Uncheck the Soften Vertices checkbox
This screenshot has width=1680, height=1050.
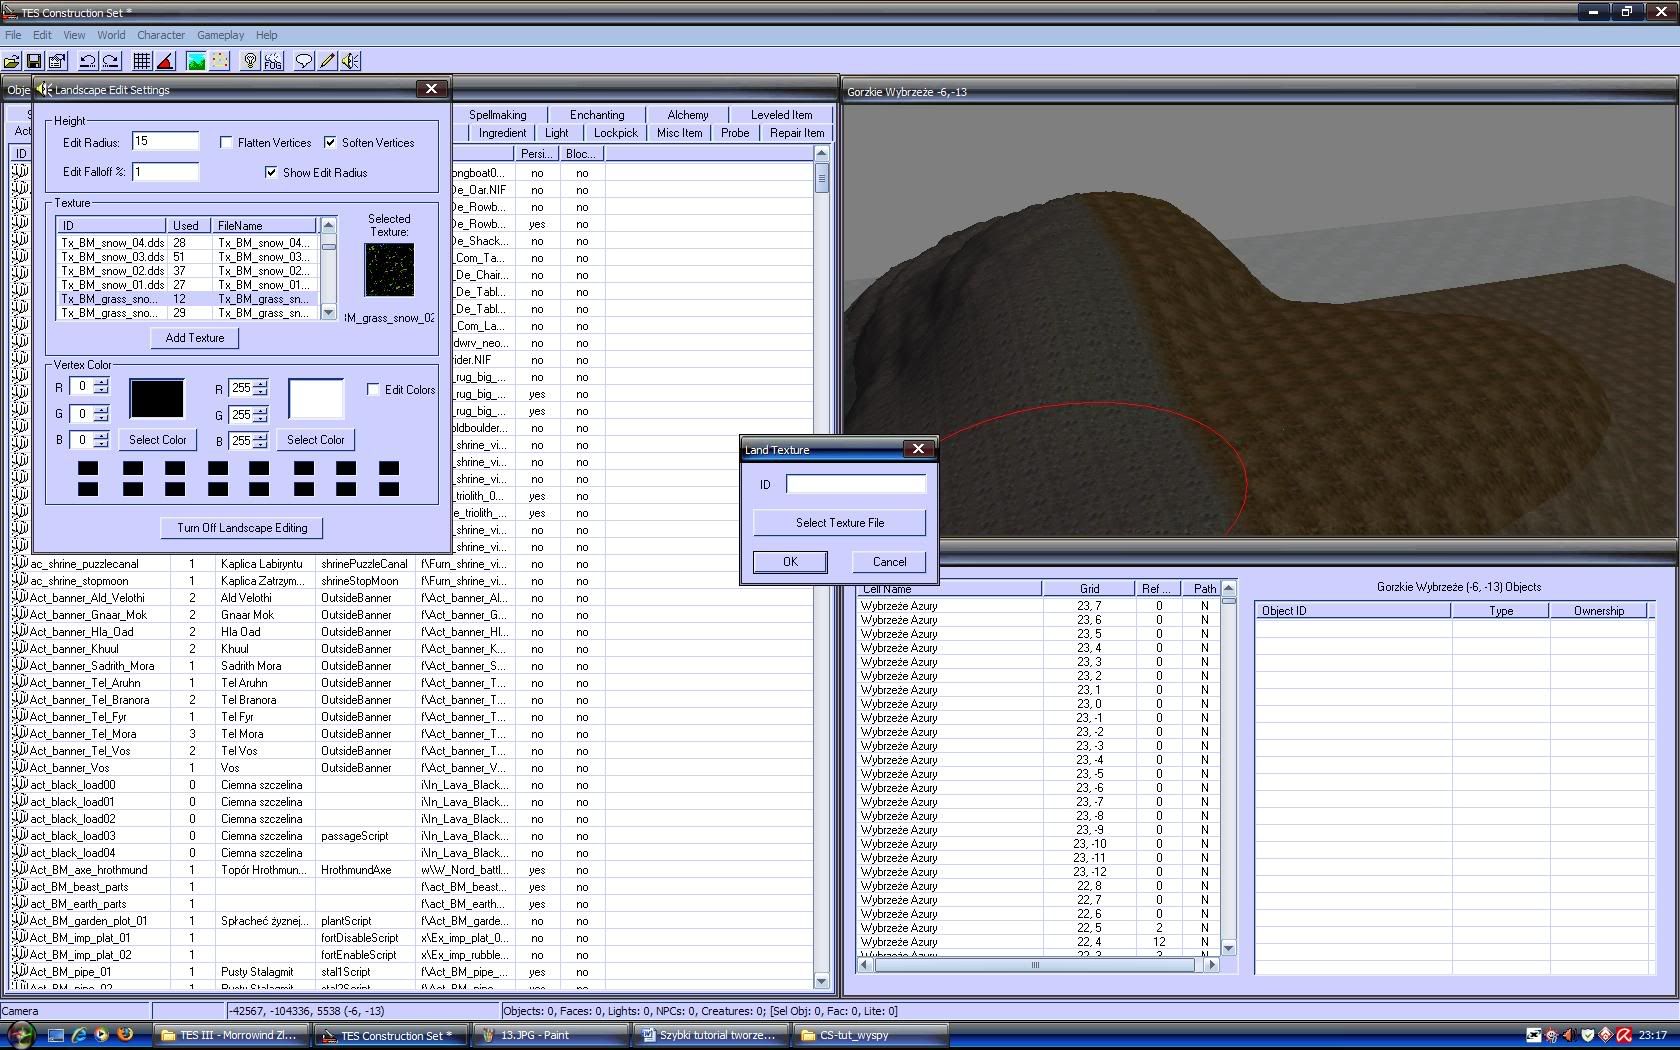330,142
